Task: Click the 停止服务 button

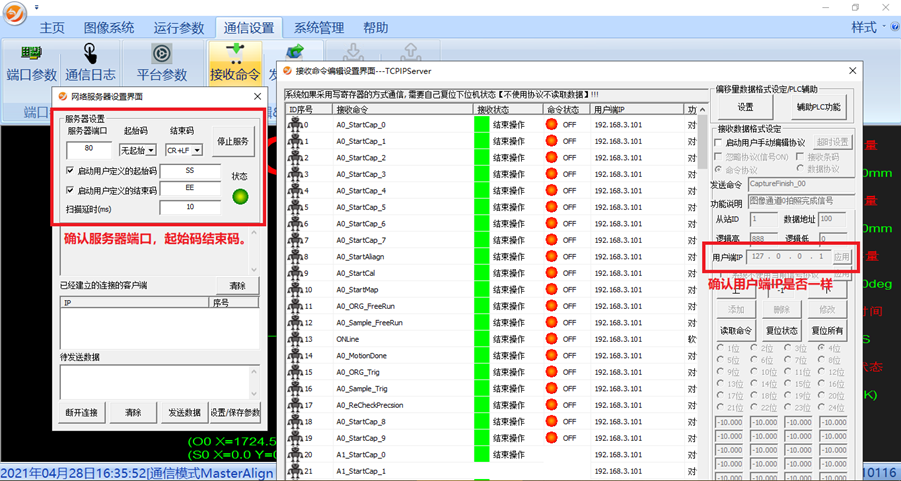Action: (x=233, y=142)
